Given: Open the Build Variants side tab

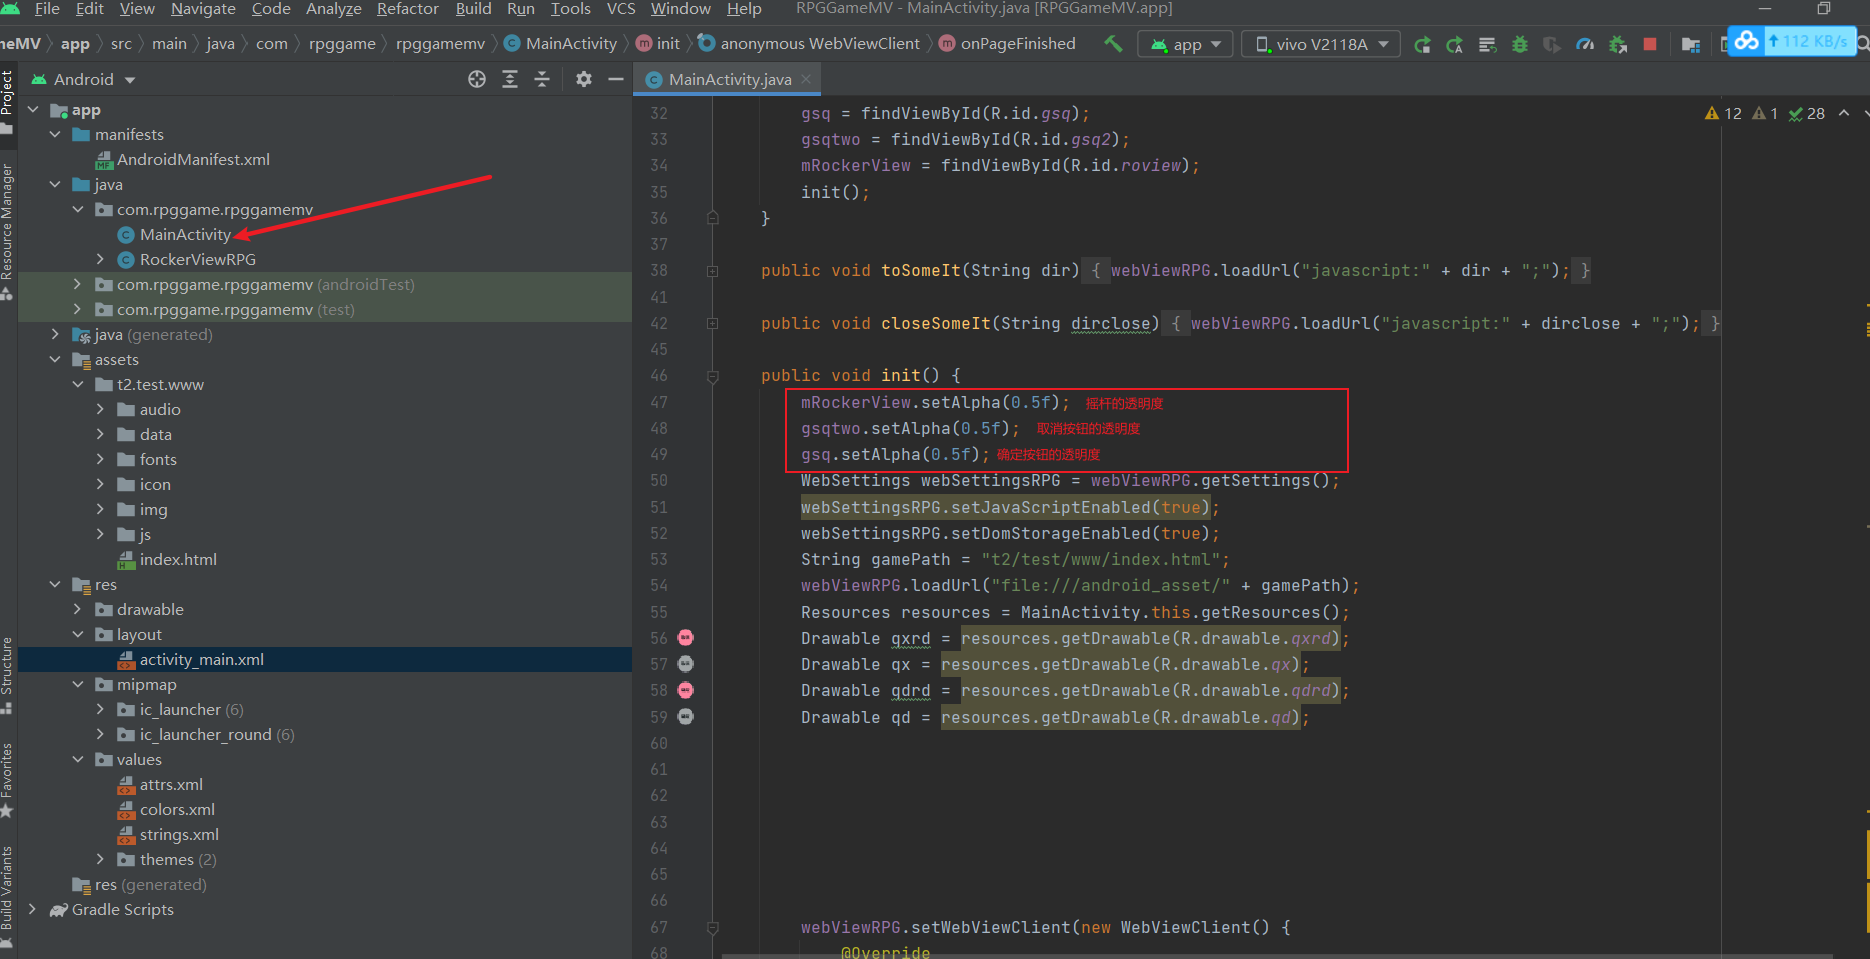Looking at the screenshot, I should 8,895.
